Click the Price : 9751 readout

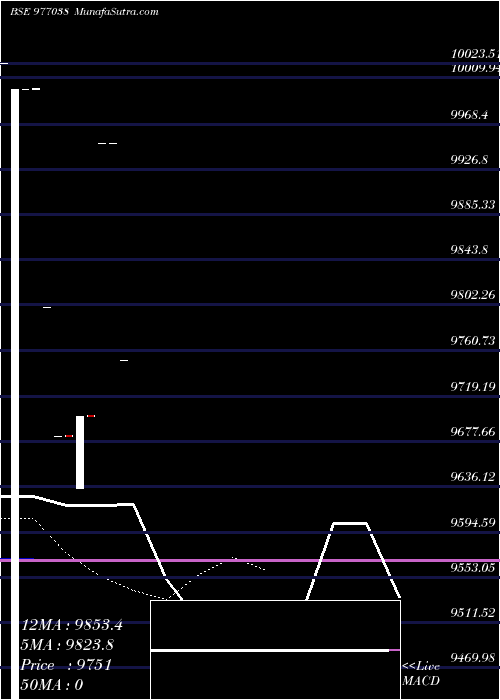[66, 665]
